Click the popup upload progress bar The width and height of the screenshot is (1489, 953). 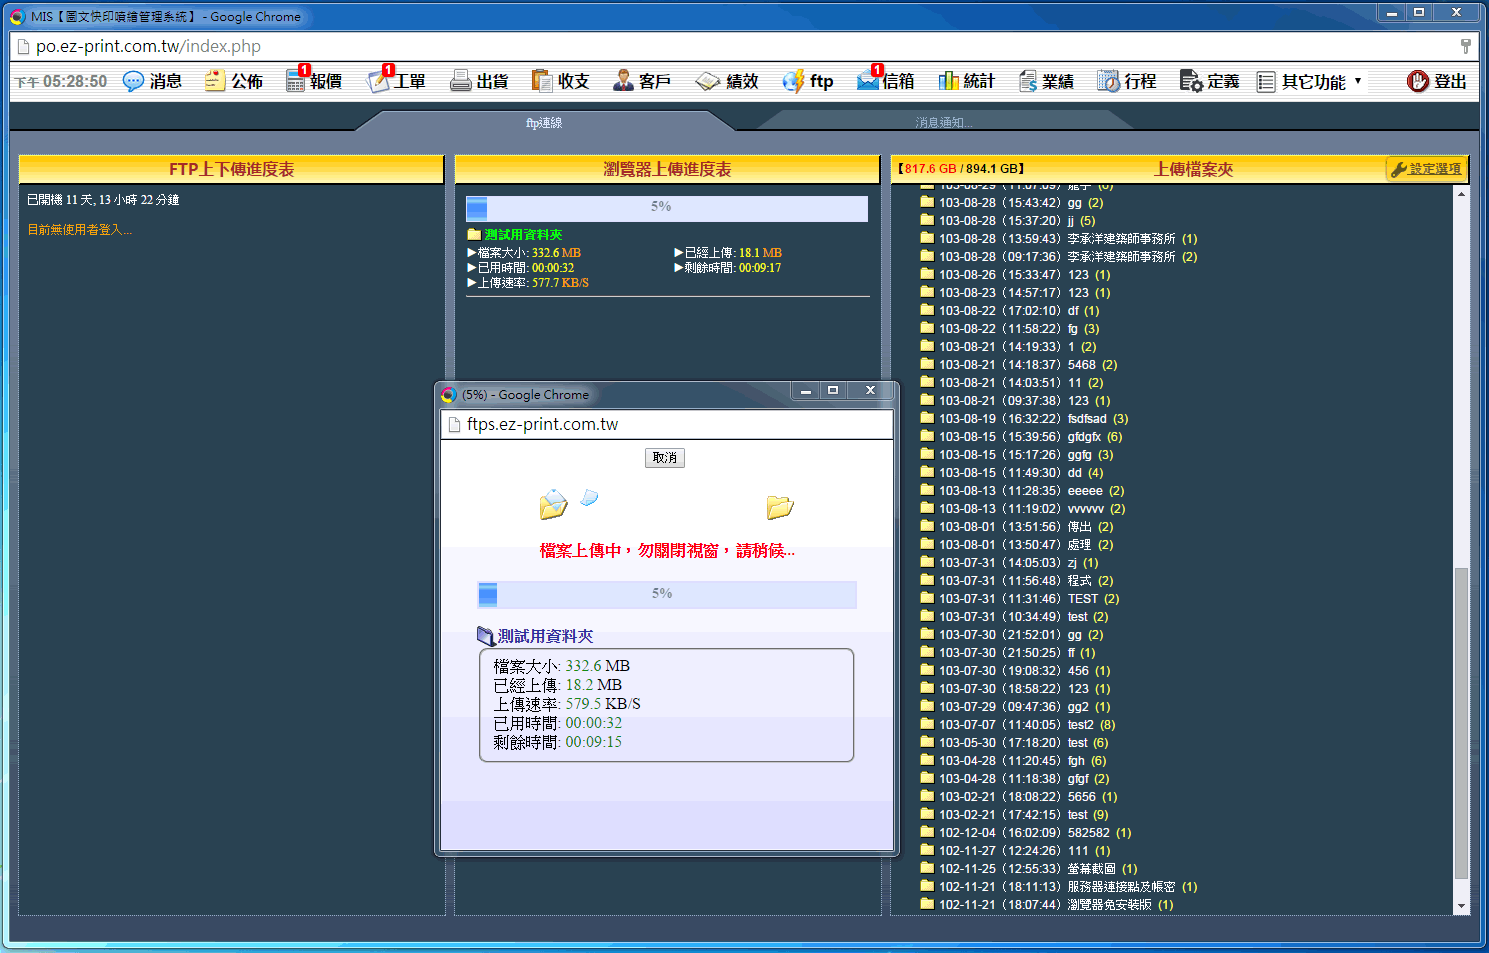667,594
